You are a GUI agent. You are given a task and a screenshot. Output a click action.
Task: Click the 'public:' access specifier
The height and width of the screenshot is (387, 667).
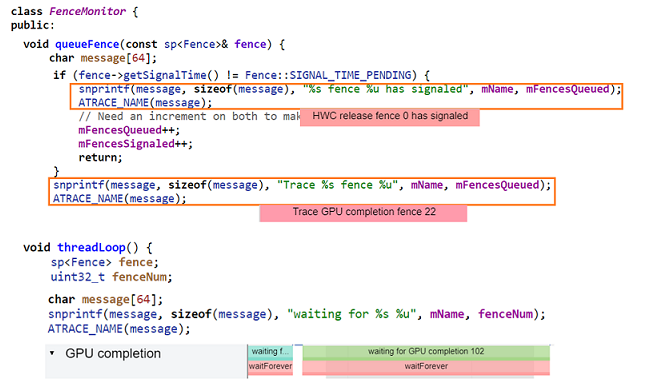coord(33,26)
